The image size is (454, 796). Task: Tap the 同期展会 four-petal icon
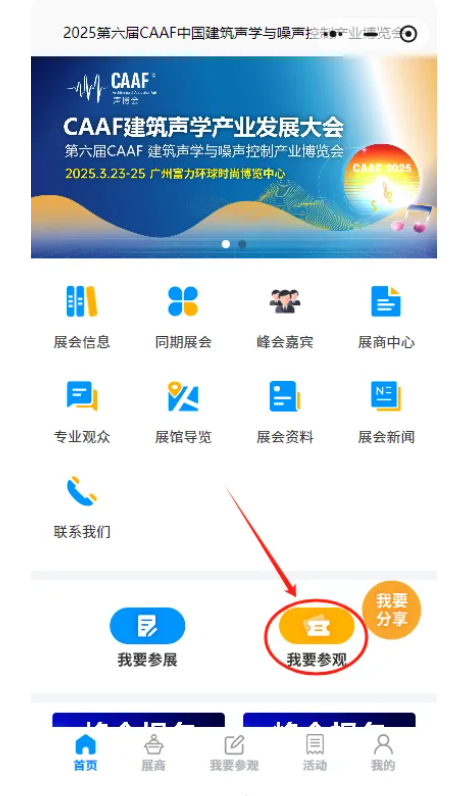point(183,302)
